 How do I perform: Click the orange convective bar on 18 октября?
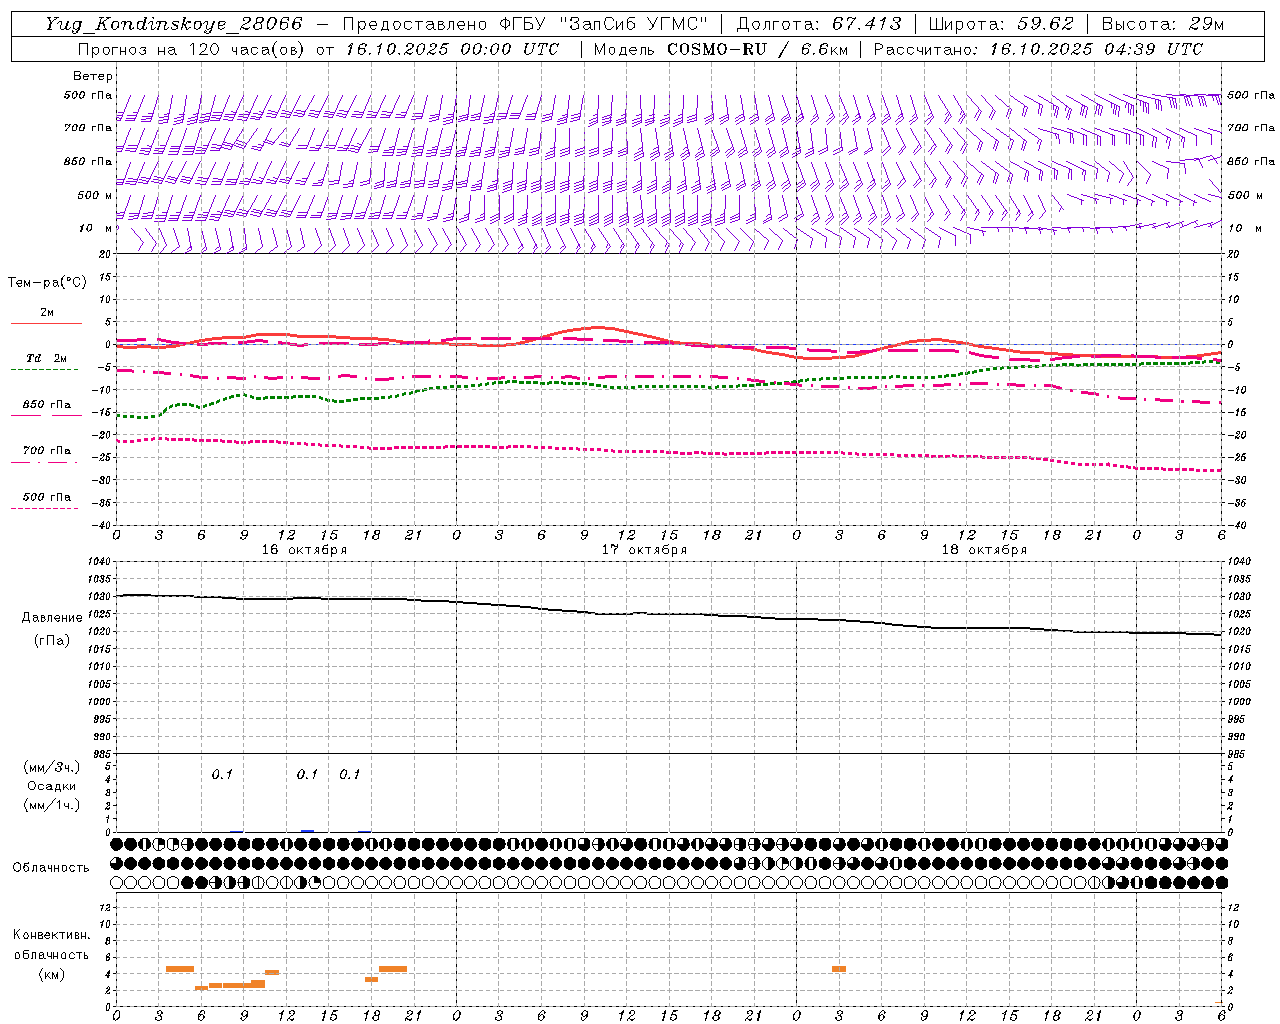pos(839,969)
